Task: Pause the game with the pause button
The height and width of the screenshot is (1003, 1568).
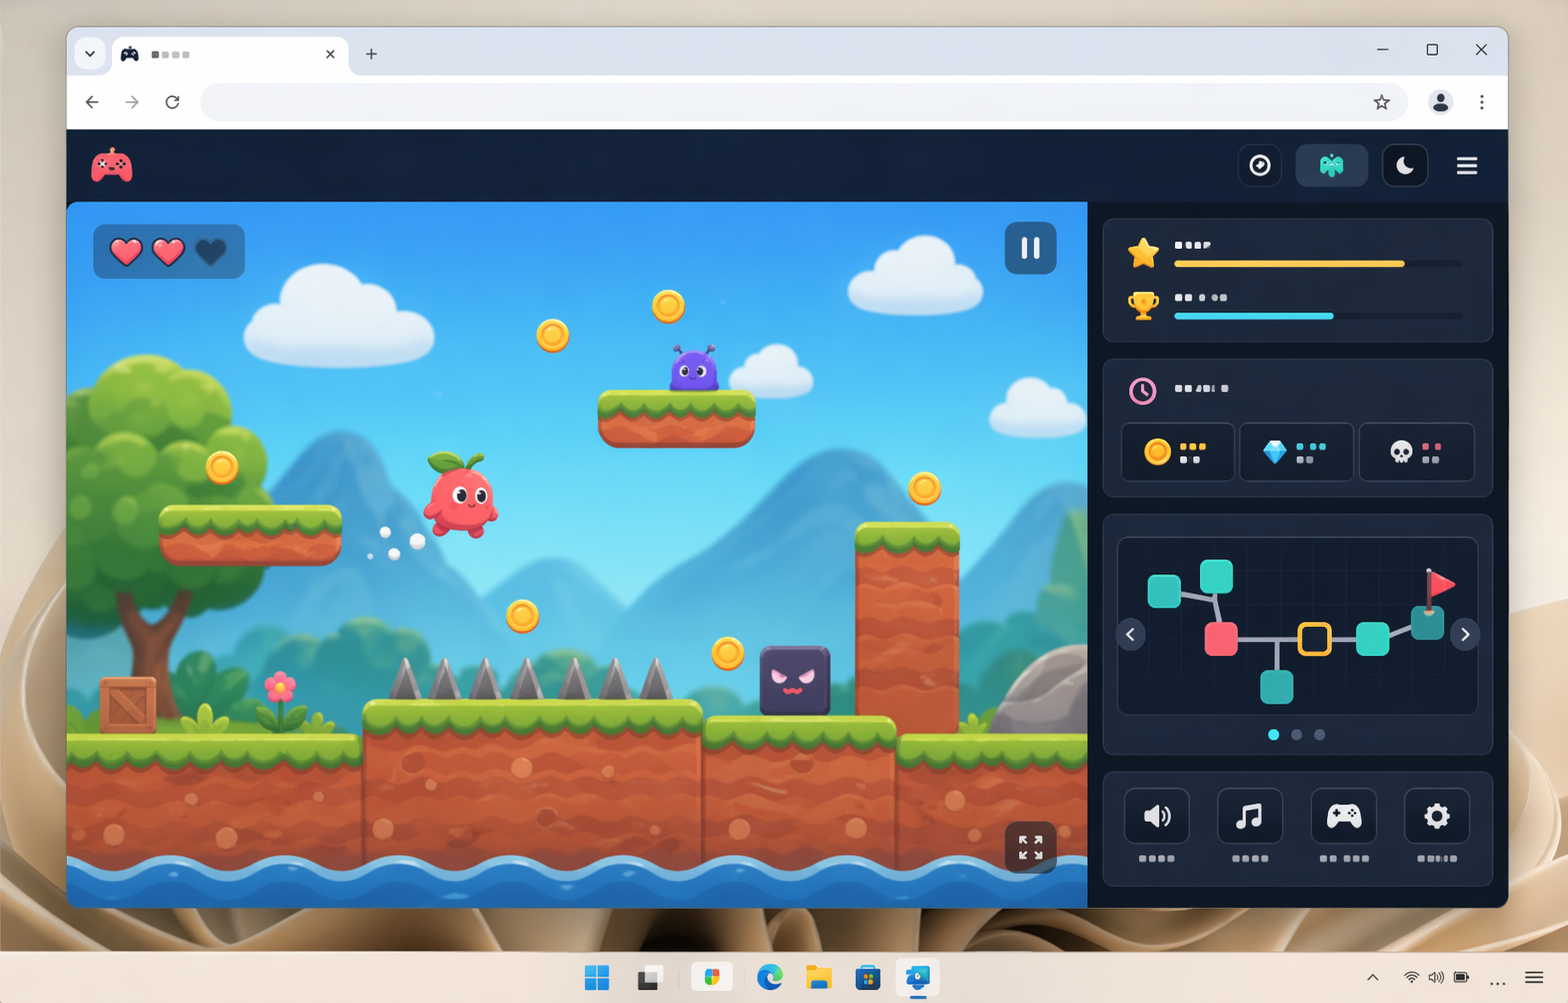Action: (x=1030, y=248)
